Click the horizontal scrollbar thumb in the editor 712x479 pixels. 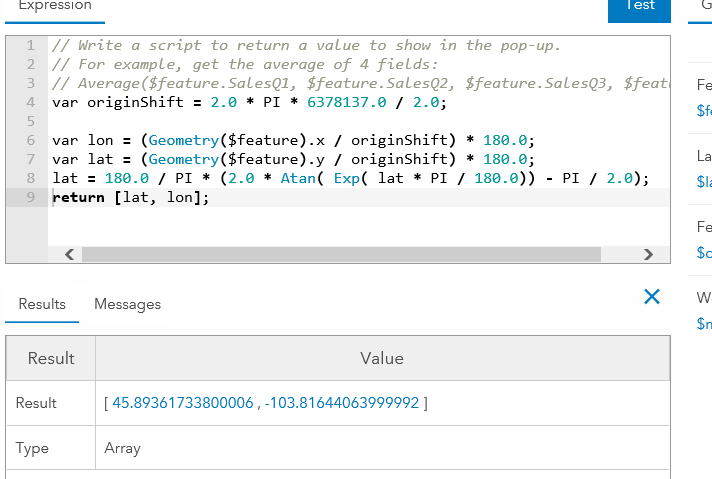340,254
